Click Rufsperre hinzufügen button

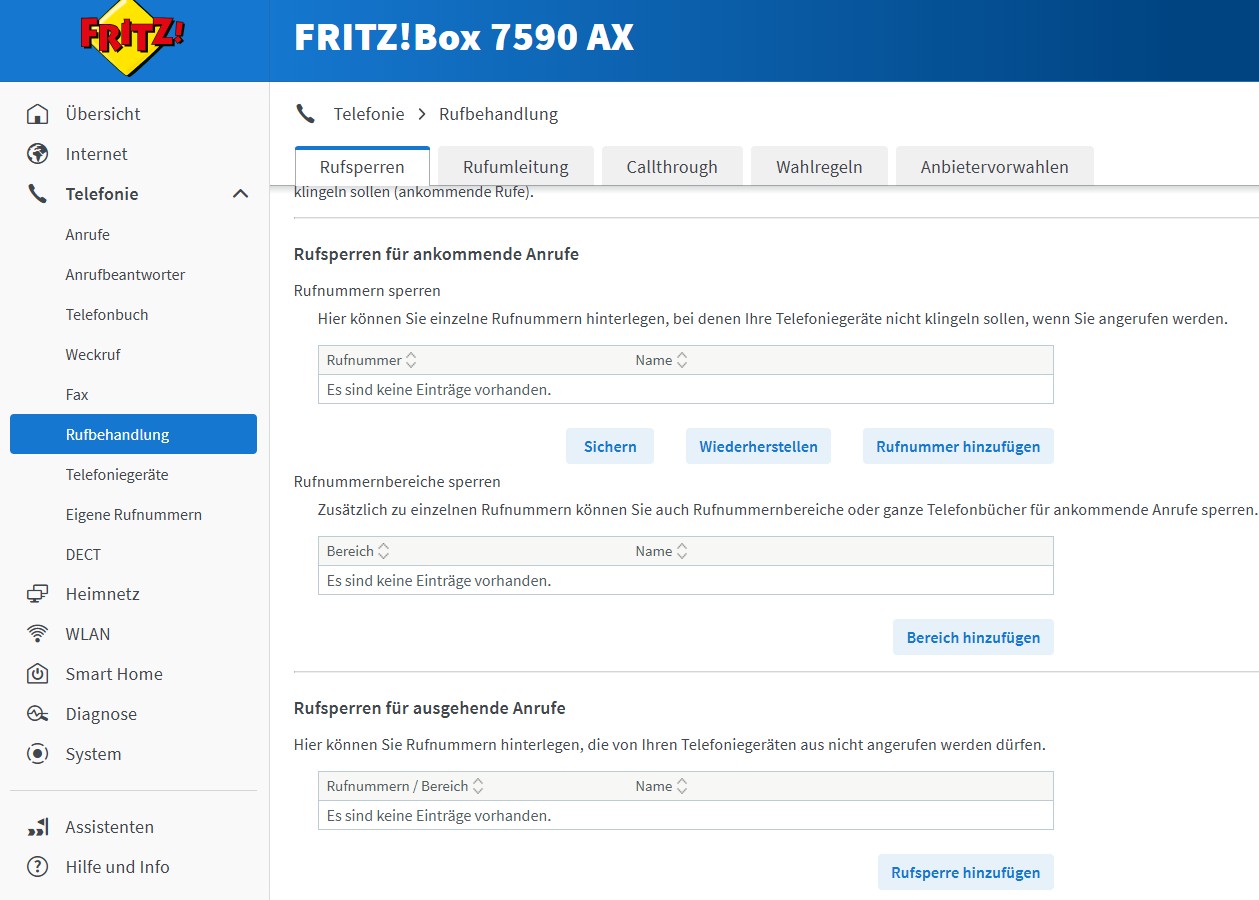[x=965, y=872]
